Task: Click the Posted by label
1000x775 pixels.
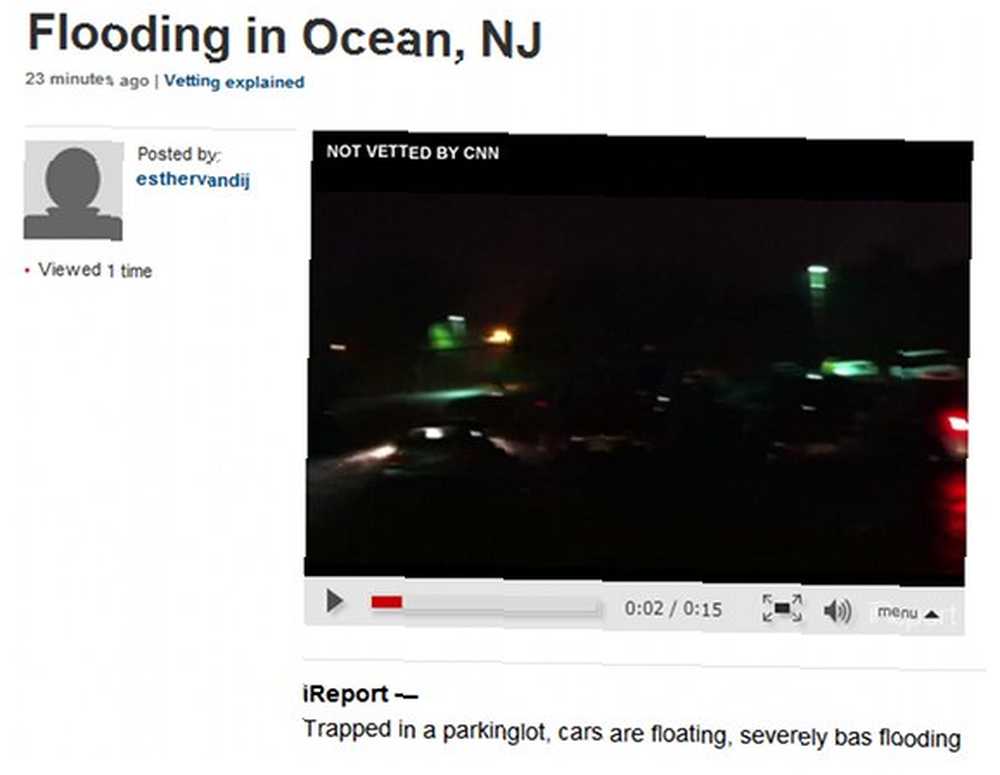Action: coord(179,154)
